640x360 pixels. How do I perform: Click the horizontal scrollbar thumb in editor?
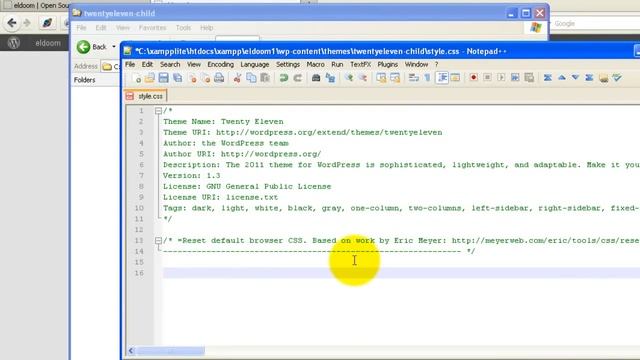170,351
